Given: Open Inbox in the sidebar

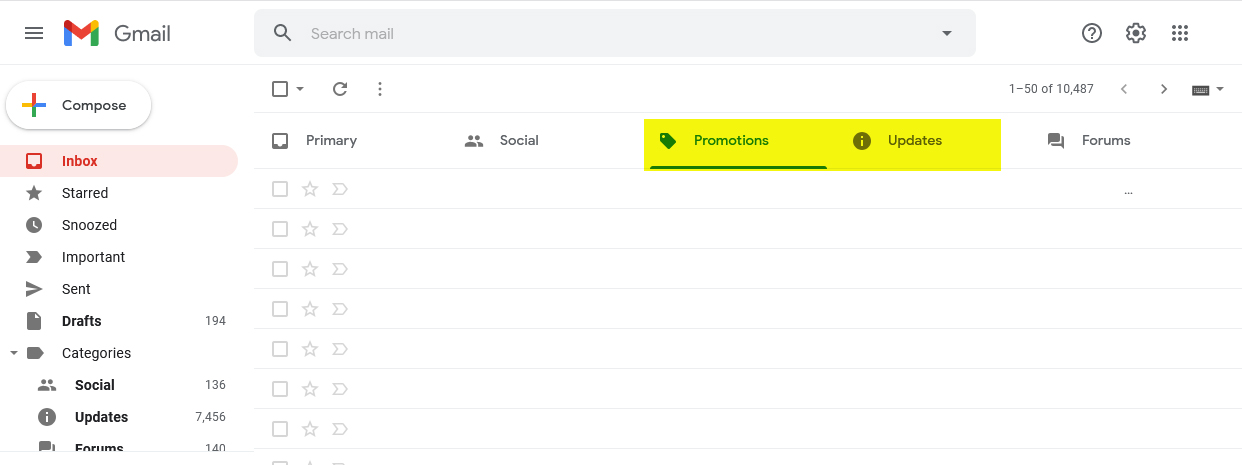Looking at the screenshot, I should (119, 161).
